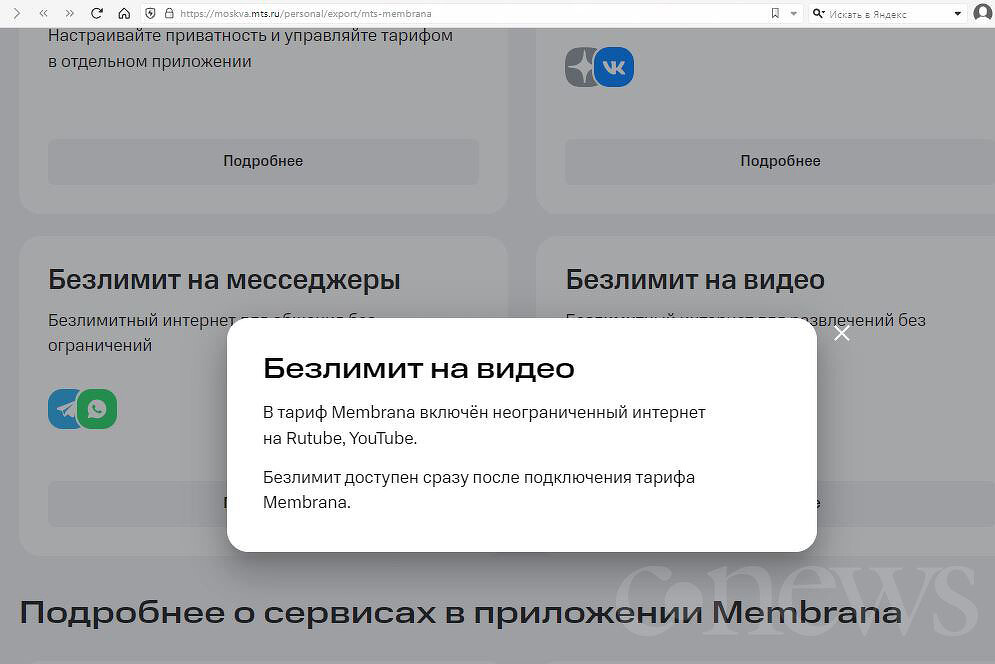Click text Безлимит доступен сразу после подключения

click(x=447, y=477)
